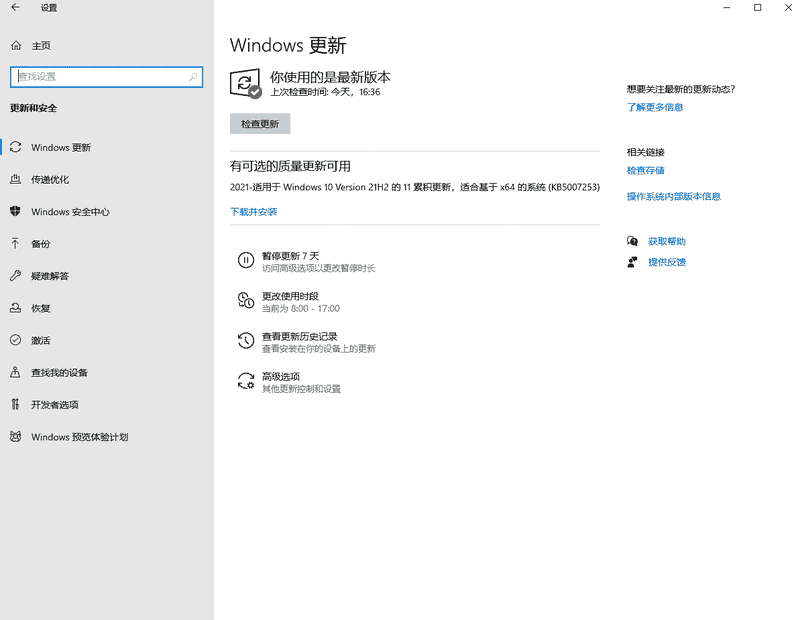
Task: Click the 疑难解答 wrench icon
Action: (16, 276)
